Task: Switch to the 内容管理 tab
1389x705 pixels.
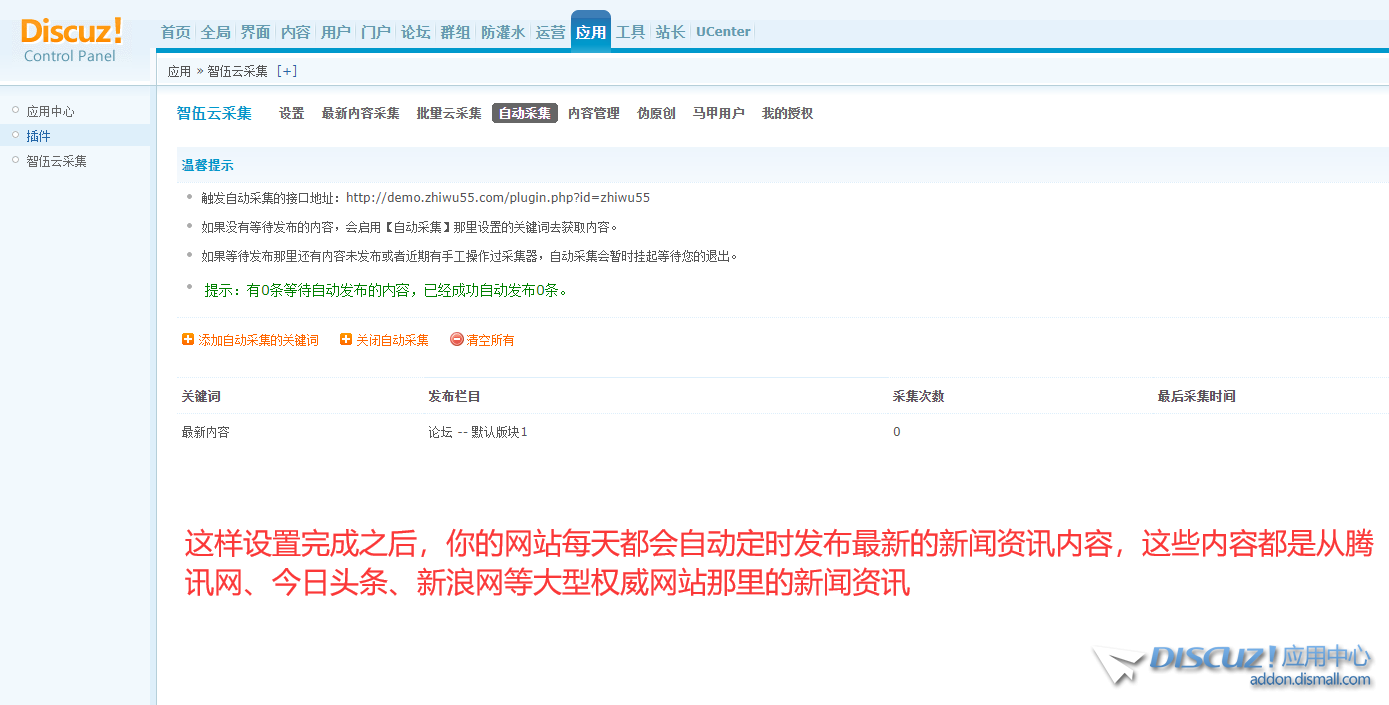Action: click(594, 113)
